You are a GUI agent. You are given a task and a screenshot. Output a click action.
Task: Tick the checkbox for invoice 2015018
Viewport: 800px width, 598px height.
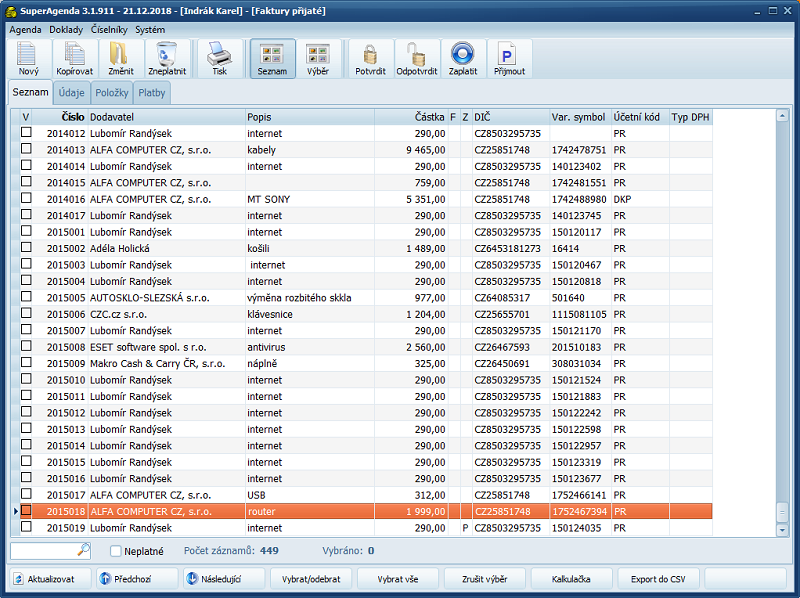[27, 511]
